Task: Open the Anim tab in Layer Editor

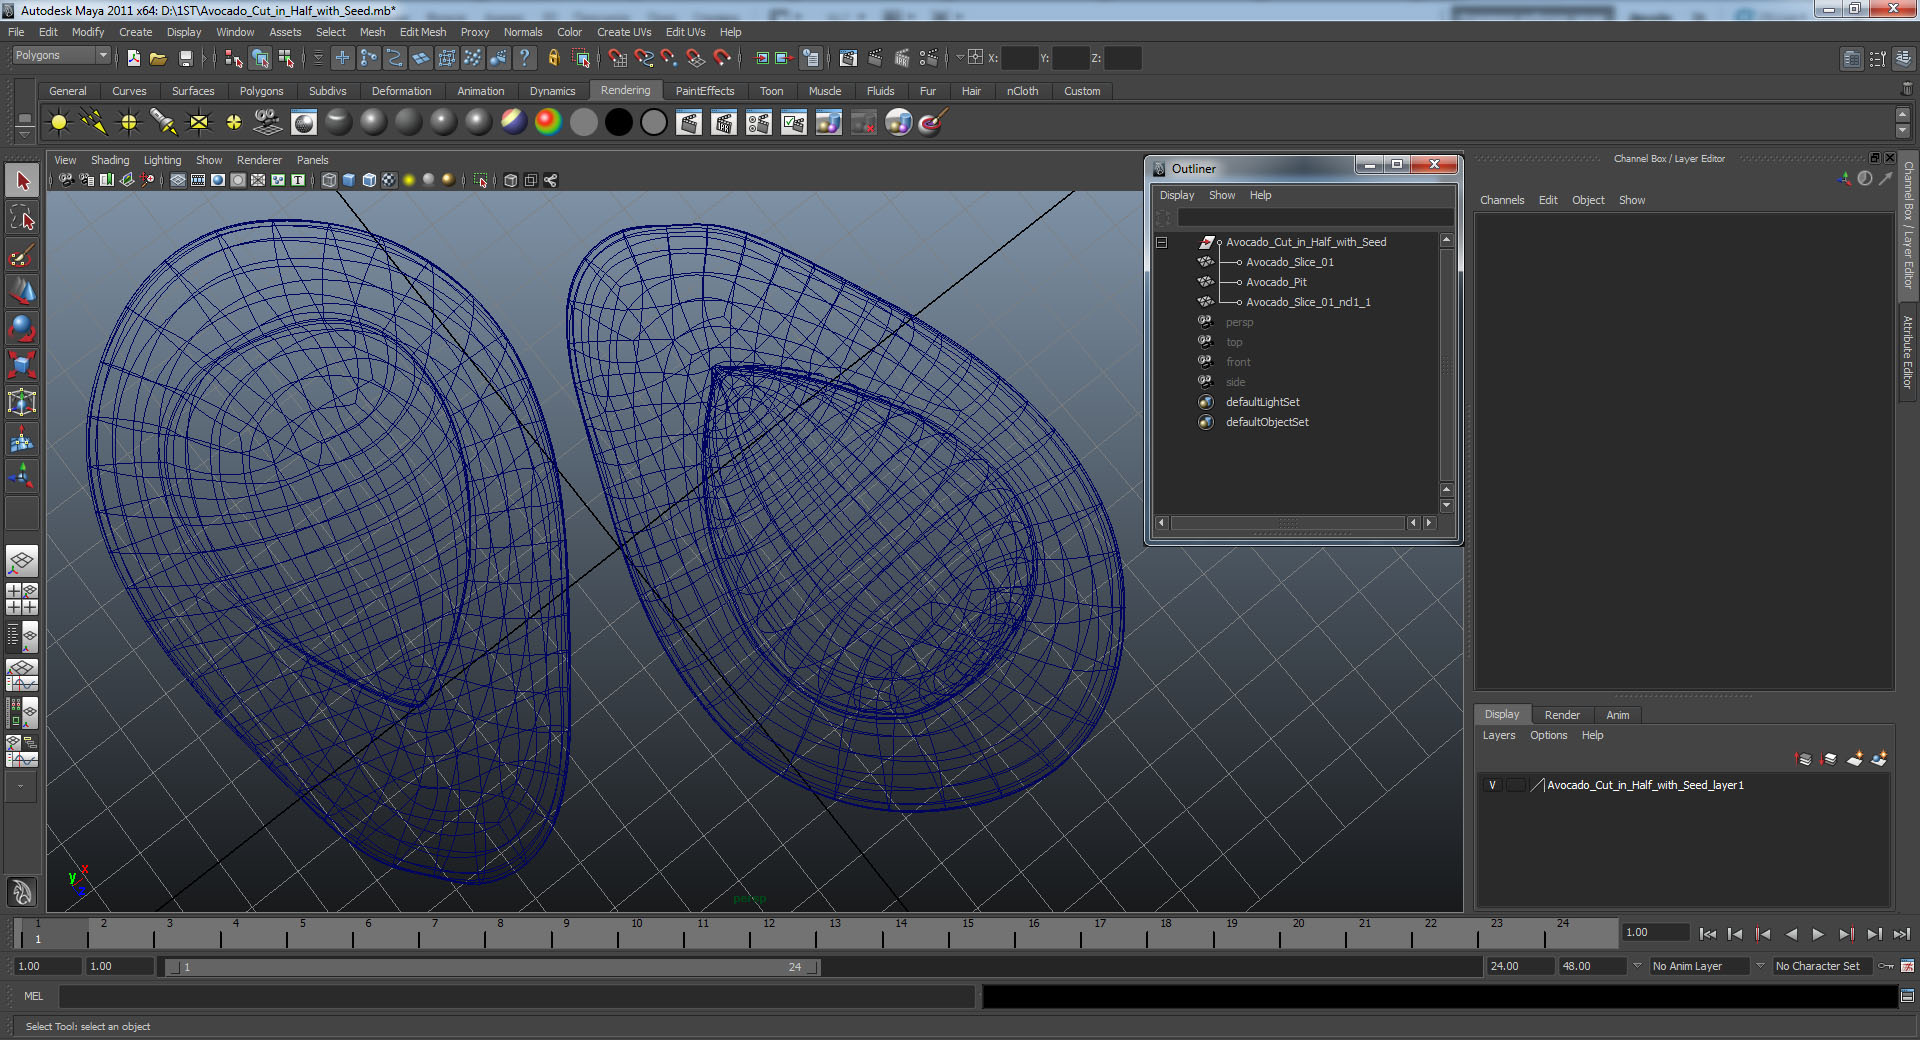Action: 1617,715
